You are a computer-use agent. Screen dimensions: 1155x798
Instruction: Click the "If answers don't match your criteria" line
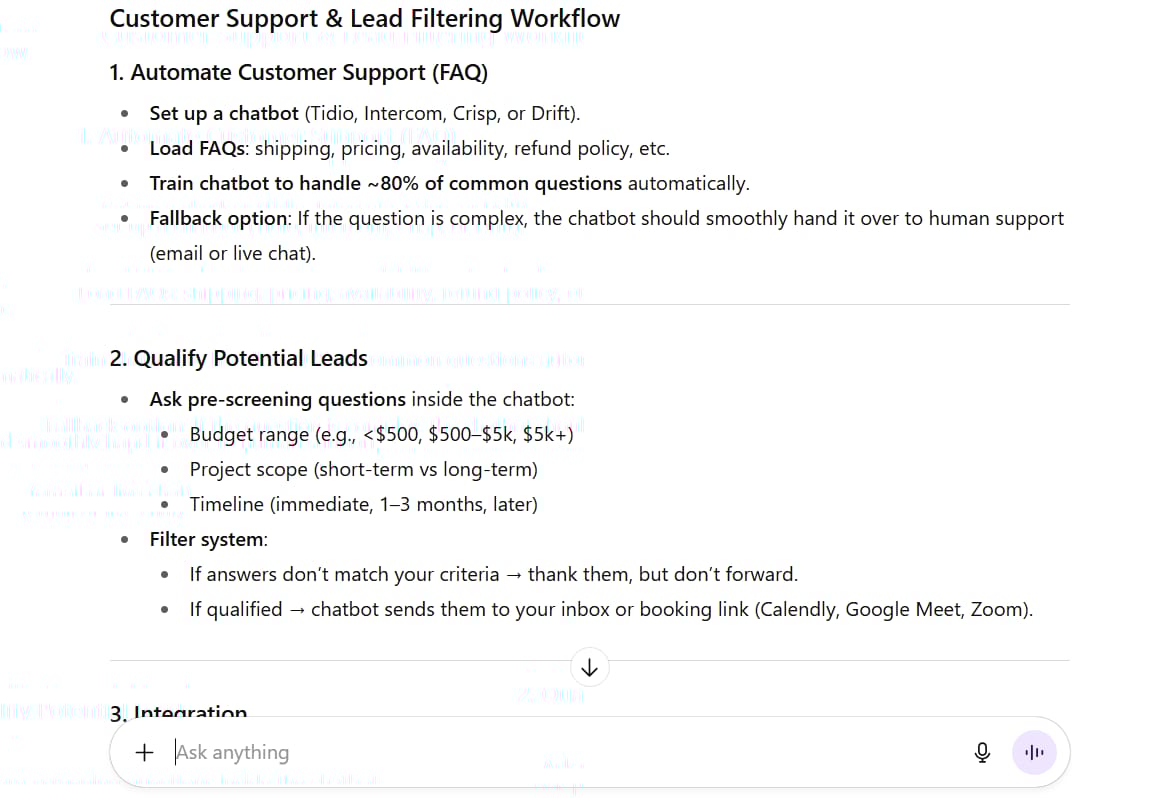click(494, 575)
